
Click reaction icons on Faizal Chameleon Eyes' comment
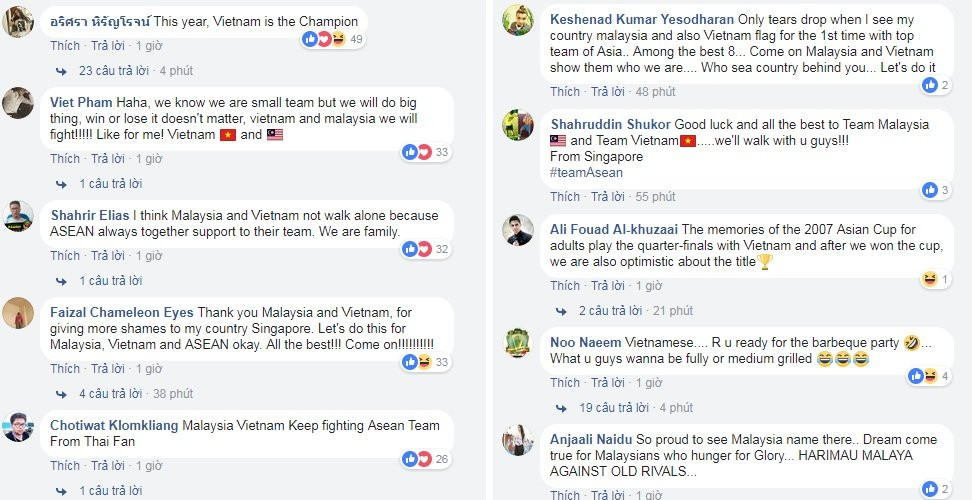[416, 361]
